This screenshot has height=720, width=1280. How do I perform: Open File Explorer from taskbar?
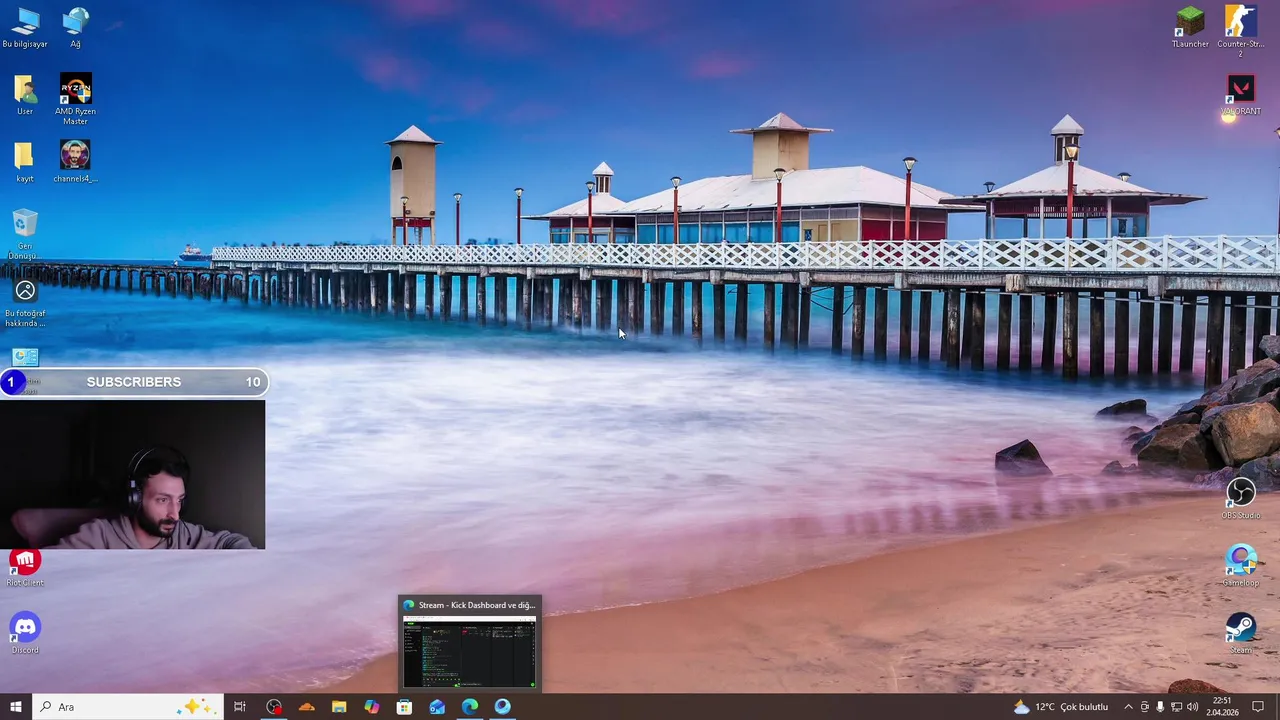[339, 707]
